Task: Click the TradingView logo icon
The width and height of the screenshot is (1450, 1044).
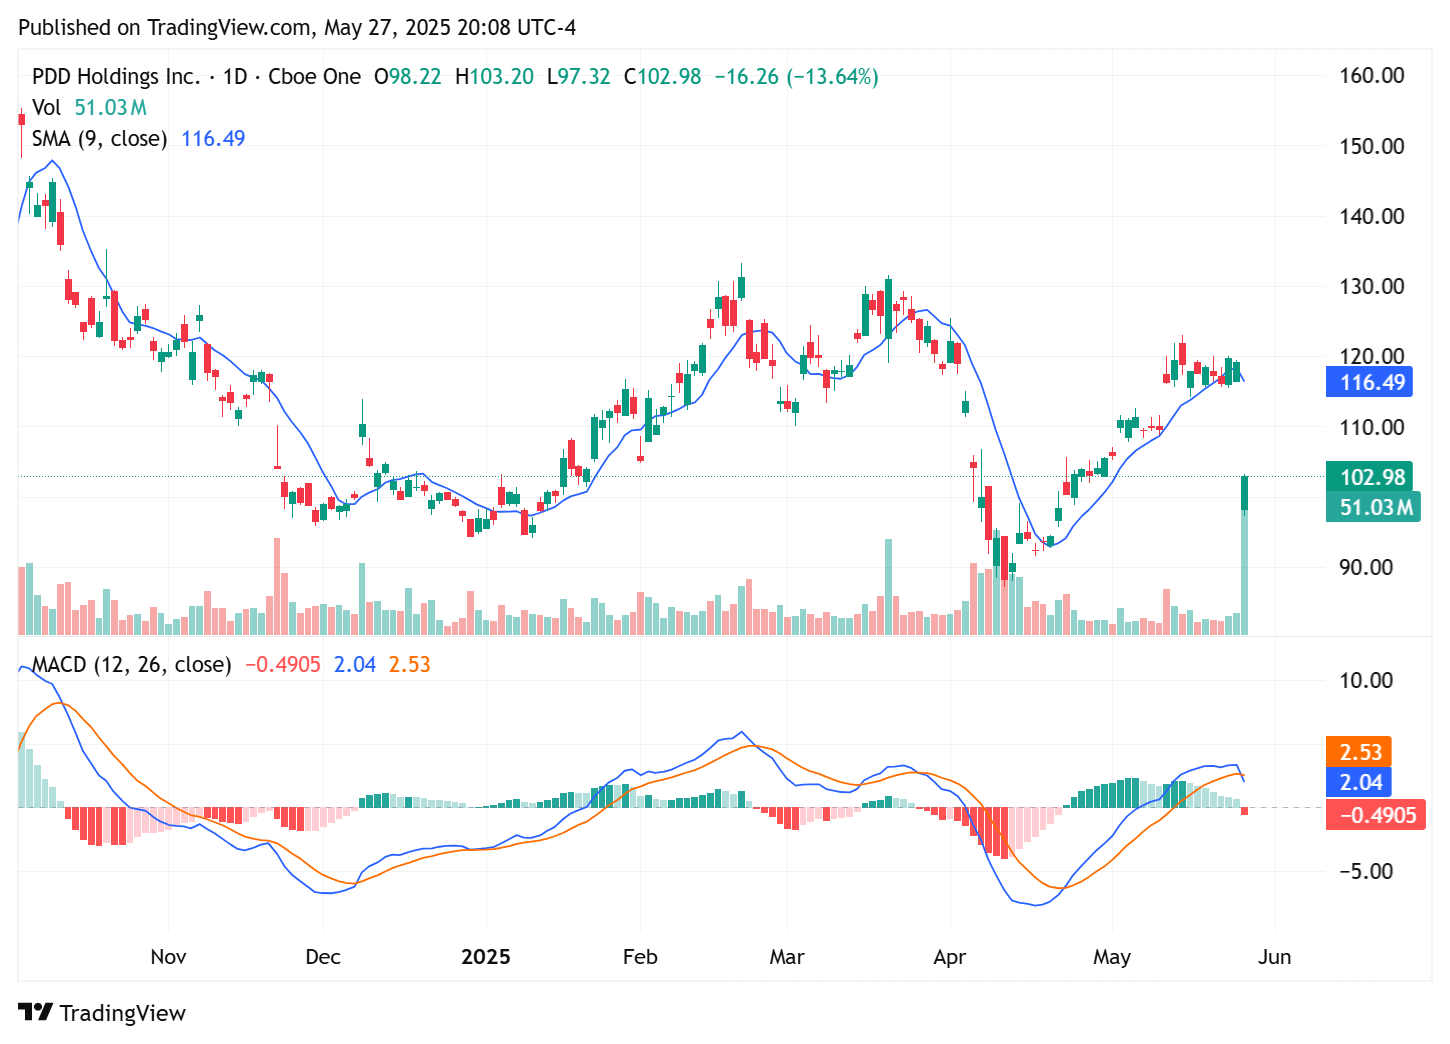Action: coord(37,1013)
